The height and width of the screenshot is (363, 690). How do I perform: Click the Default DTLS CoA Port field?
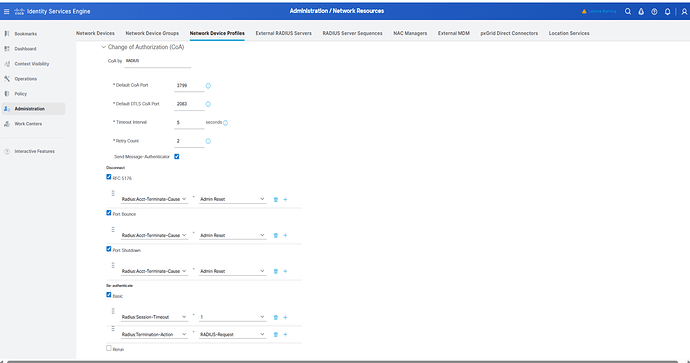coord(189,104)
